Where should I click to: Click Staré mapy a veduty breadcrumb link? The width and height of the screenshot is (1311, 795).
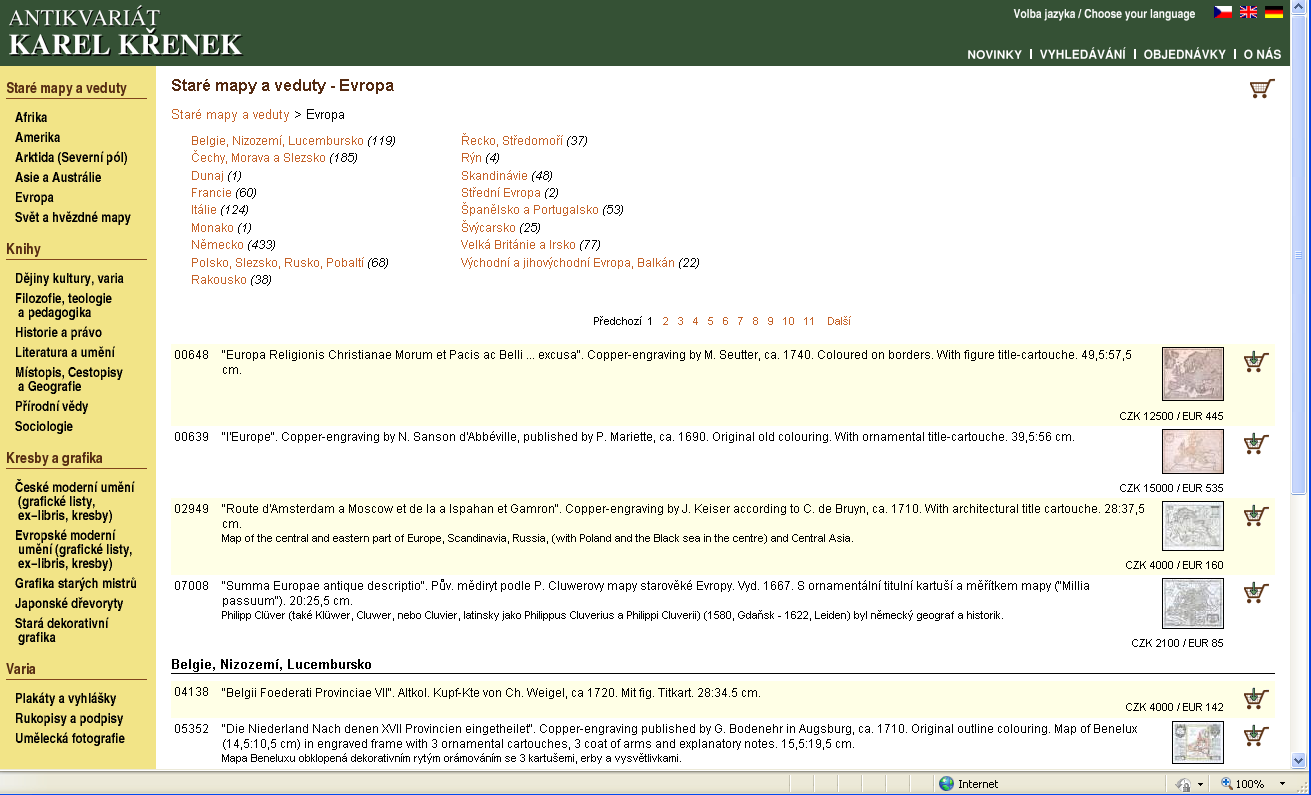coord(230,115)
